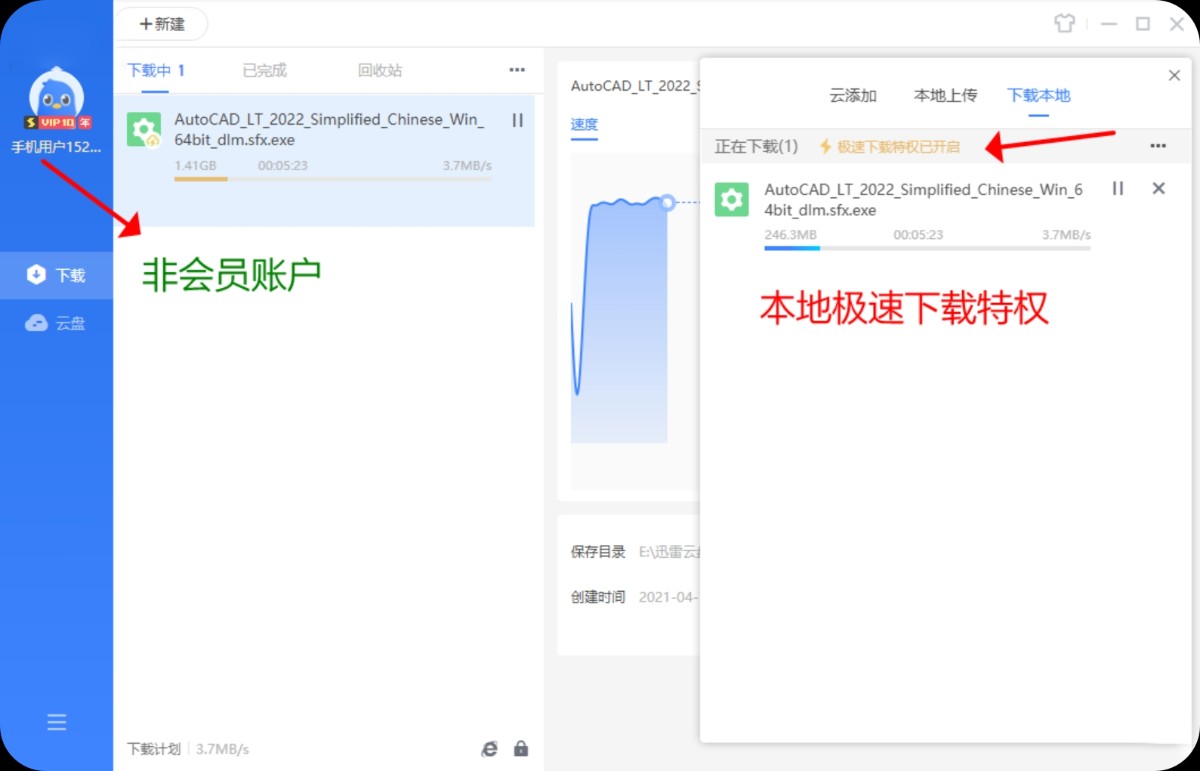
Task: Click the 创建时间 date value
Action: [668, 597]
